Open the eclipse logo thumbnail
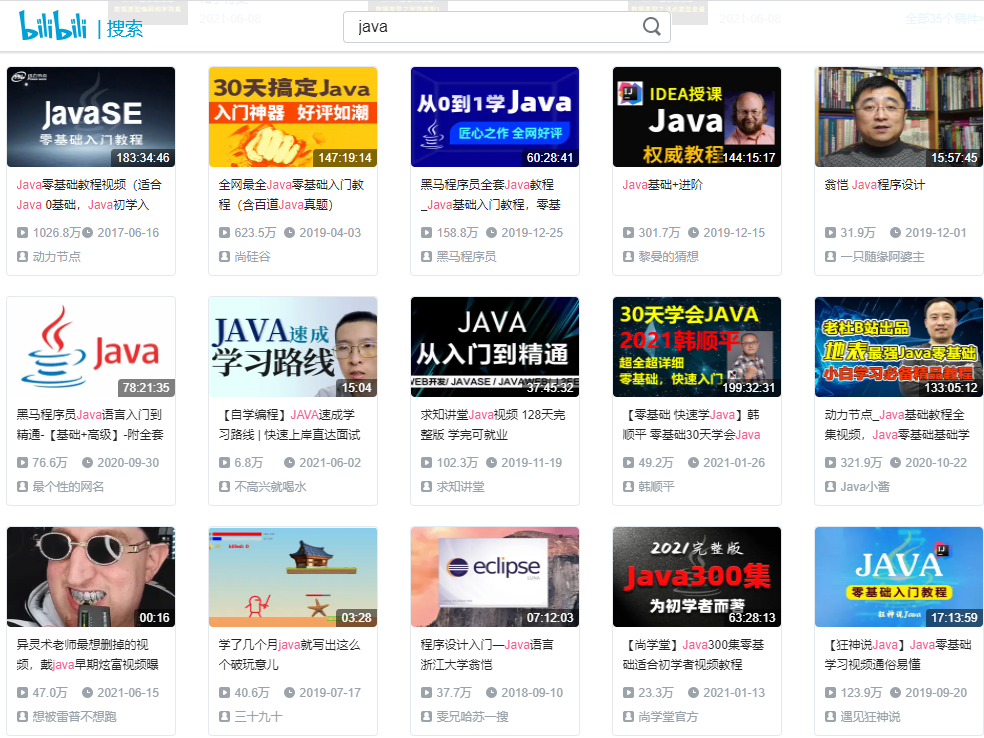The image size is (984, 738). coord(495,577)
